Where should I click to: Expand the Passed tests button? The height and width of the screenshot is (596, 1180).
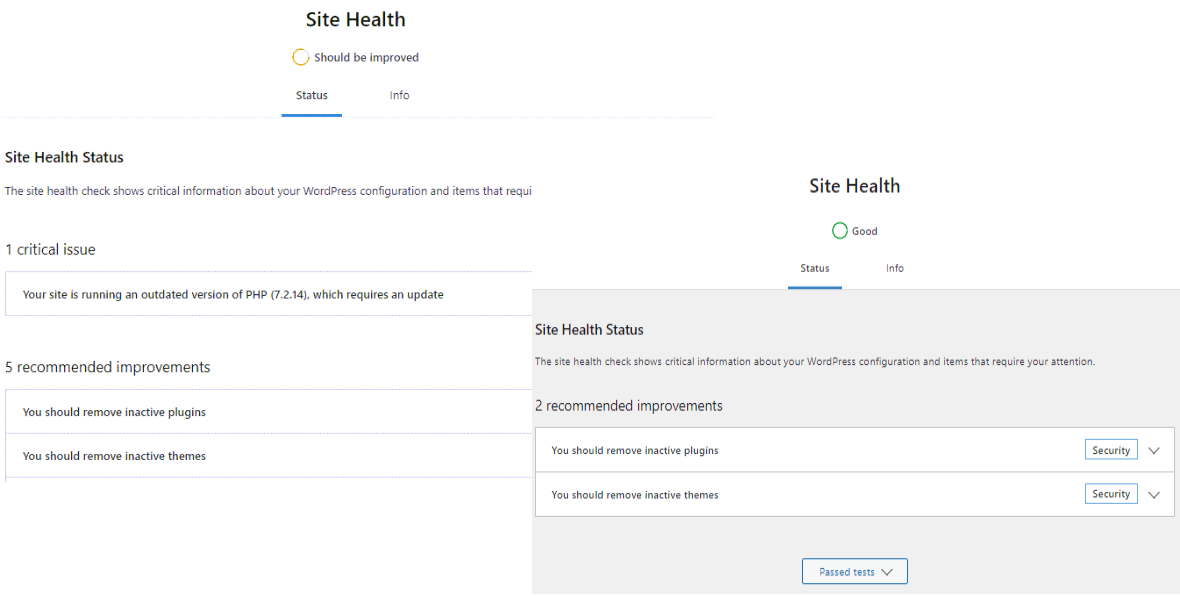855,571
